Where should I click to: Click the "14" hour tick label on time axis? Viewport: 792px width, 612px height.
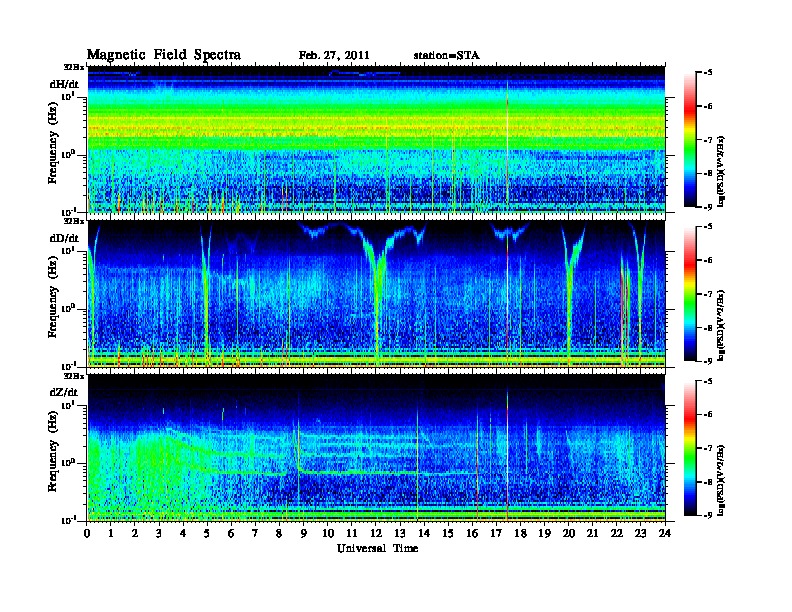424,533
